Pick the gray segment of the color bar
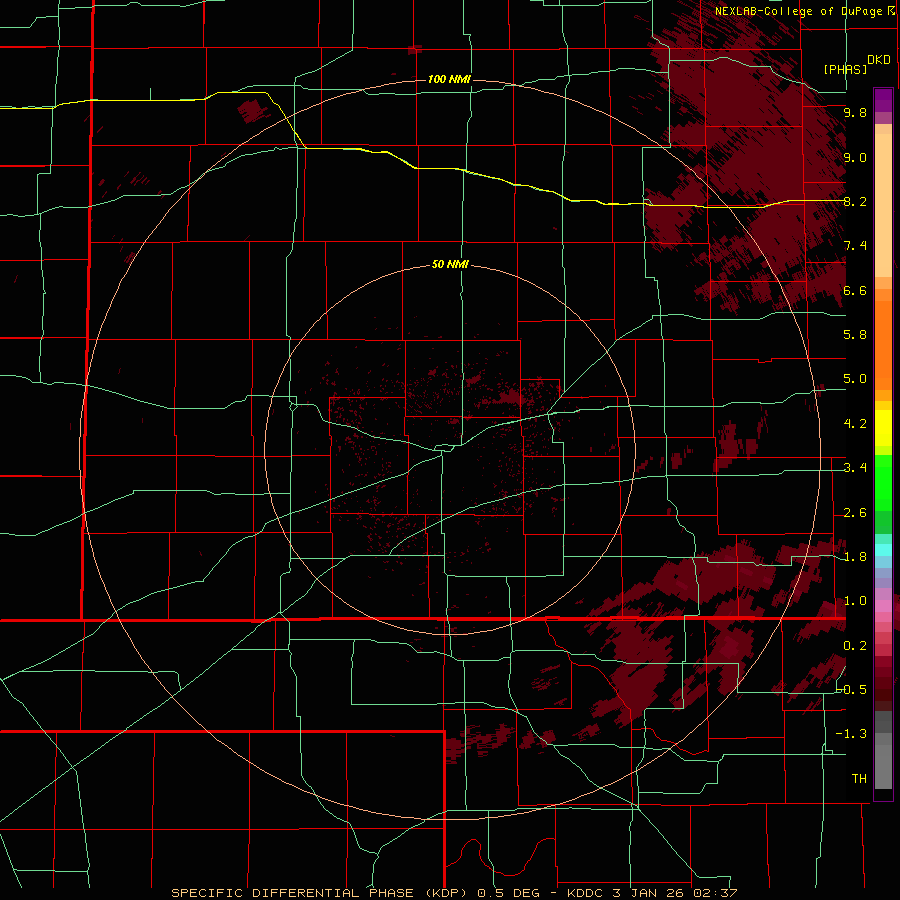Viewport: 900px width, 900px height. [x=883, y=752]
